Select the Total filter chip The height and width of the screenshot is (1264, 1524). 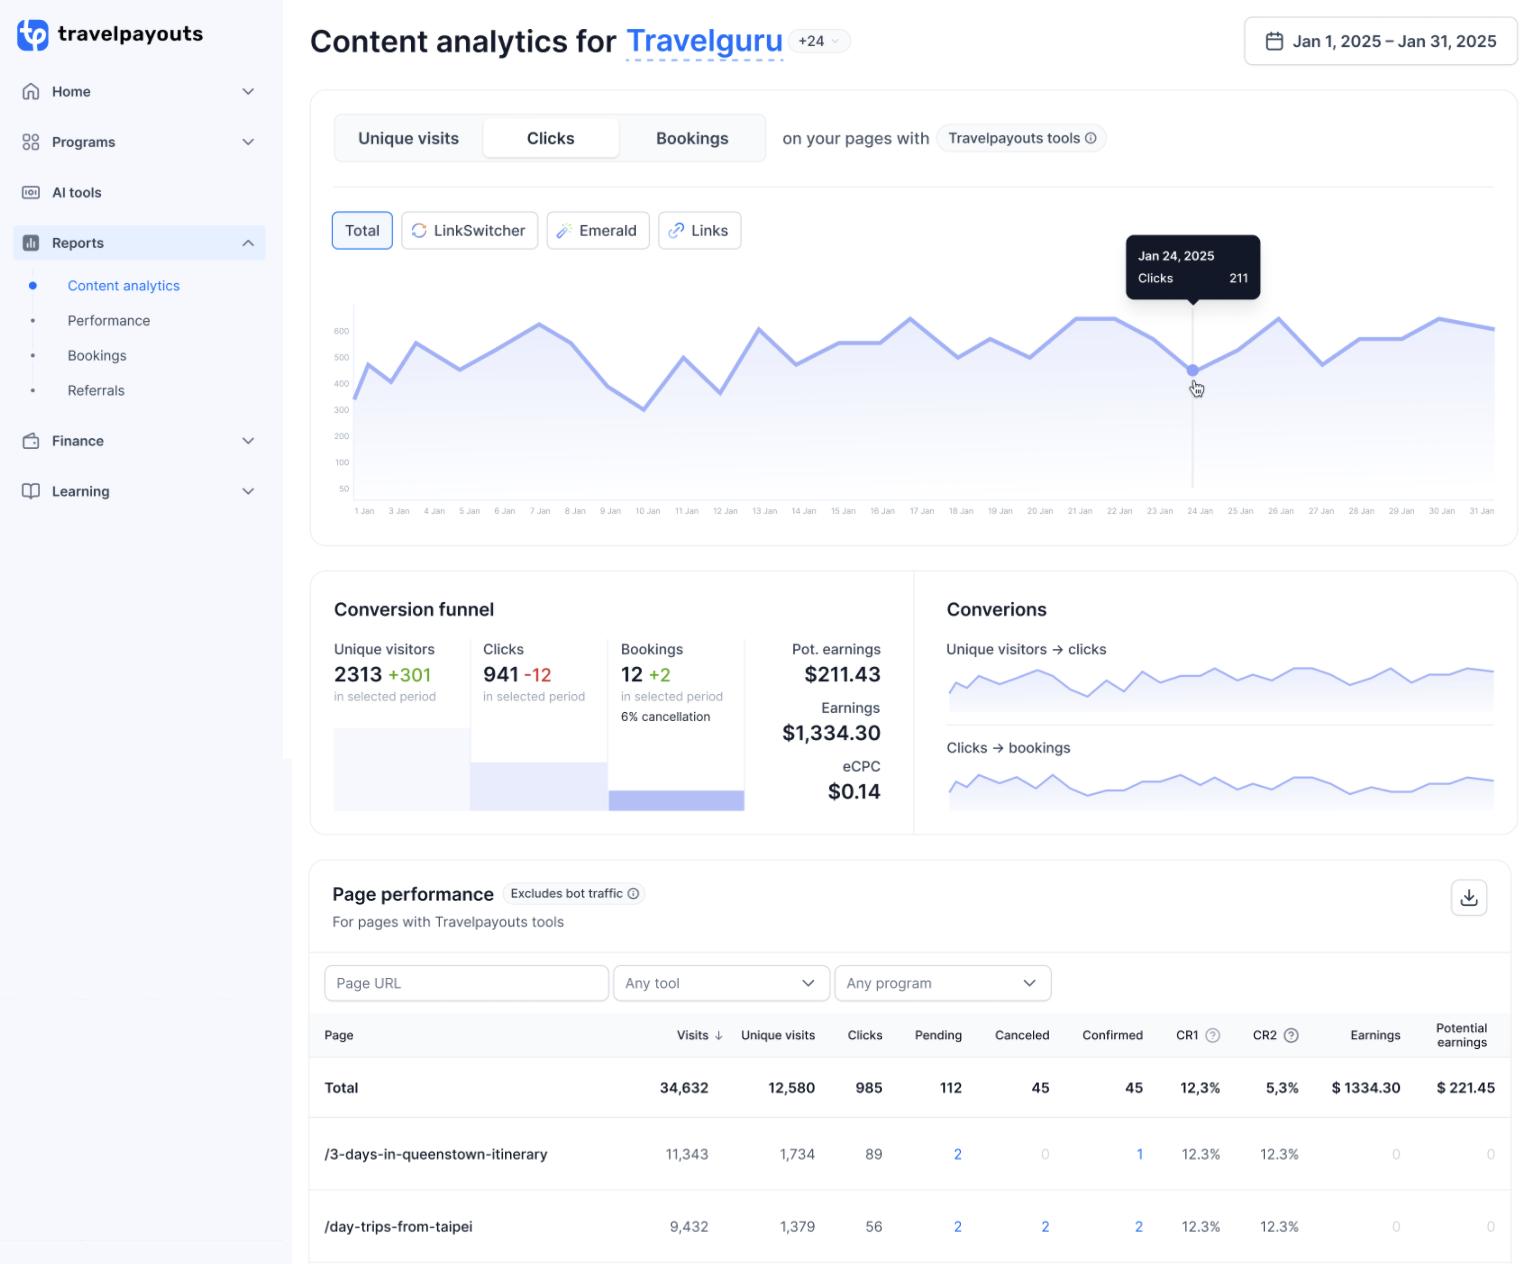click(362, 230)
